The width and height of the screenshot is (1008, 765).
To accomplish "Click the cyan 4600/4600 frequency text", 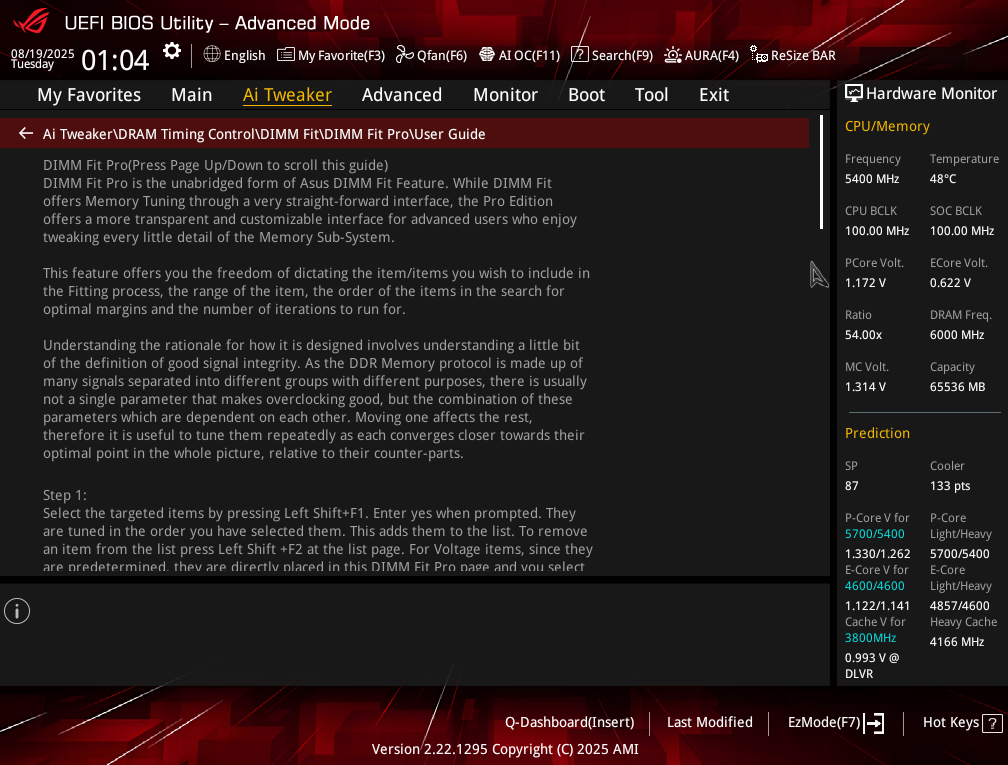I will coord(874,586).
